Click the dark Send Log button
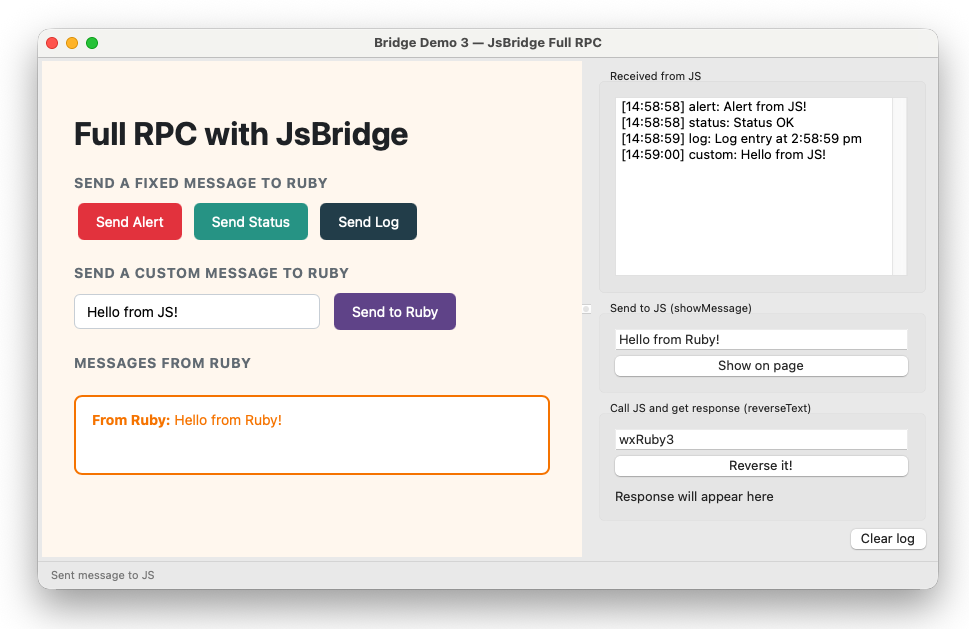 (x=368, y=222)
